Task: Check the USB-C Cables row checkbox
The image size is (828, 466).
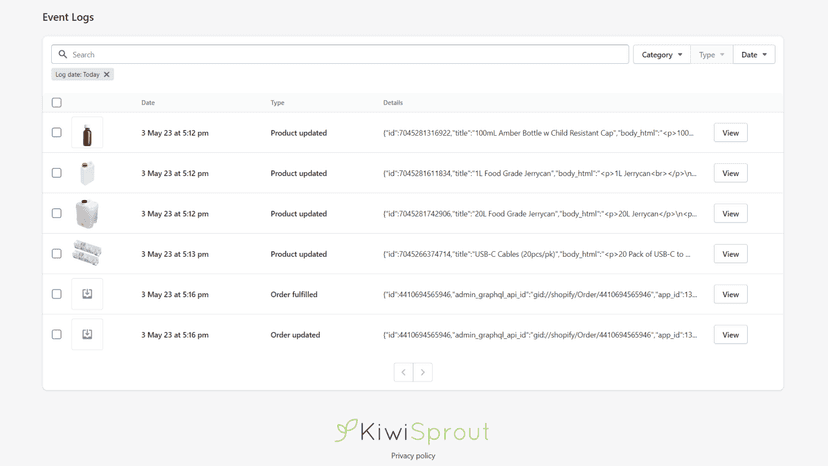Action: [57, 254]
